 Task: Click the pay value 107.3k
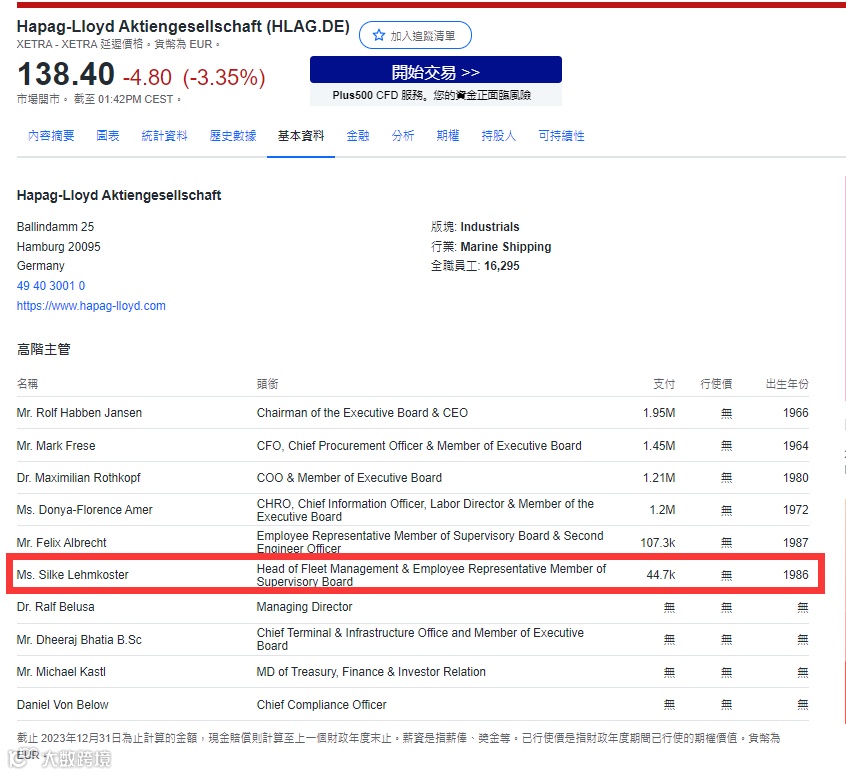click(658, 542)
